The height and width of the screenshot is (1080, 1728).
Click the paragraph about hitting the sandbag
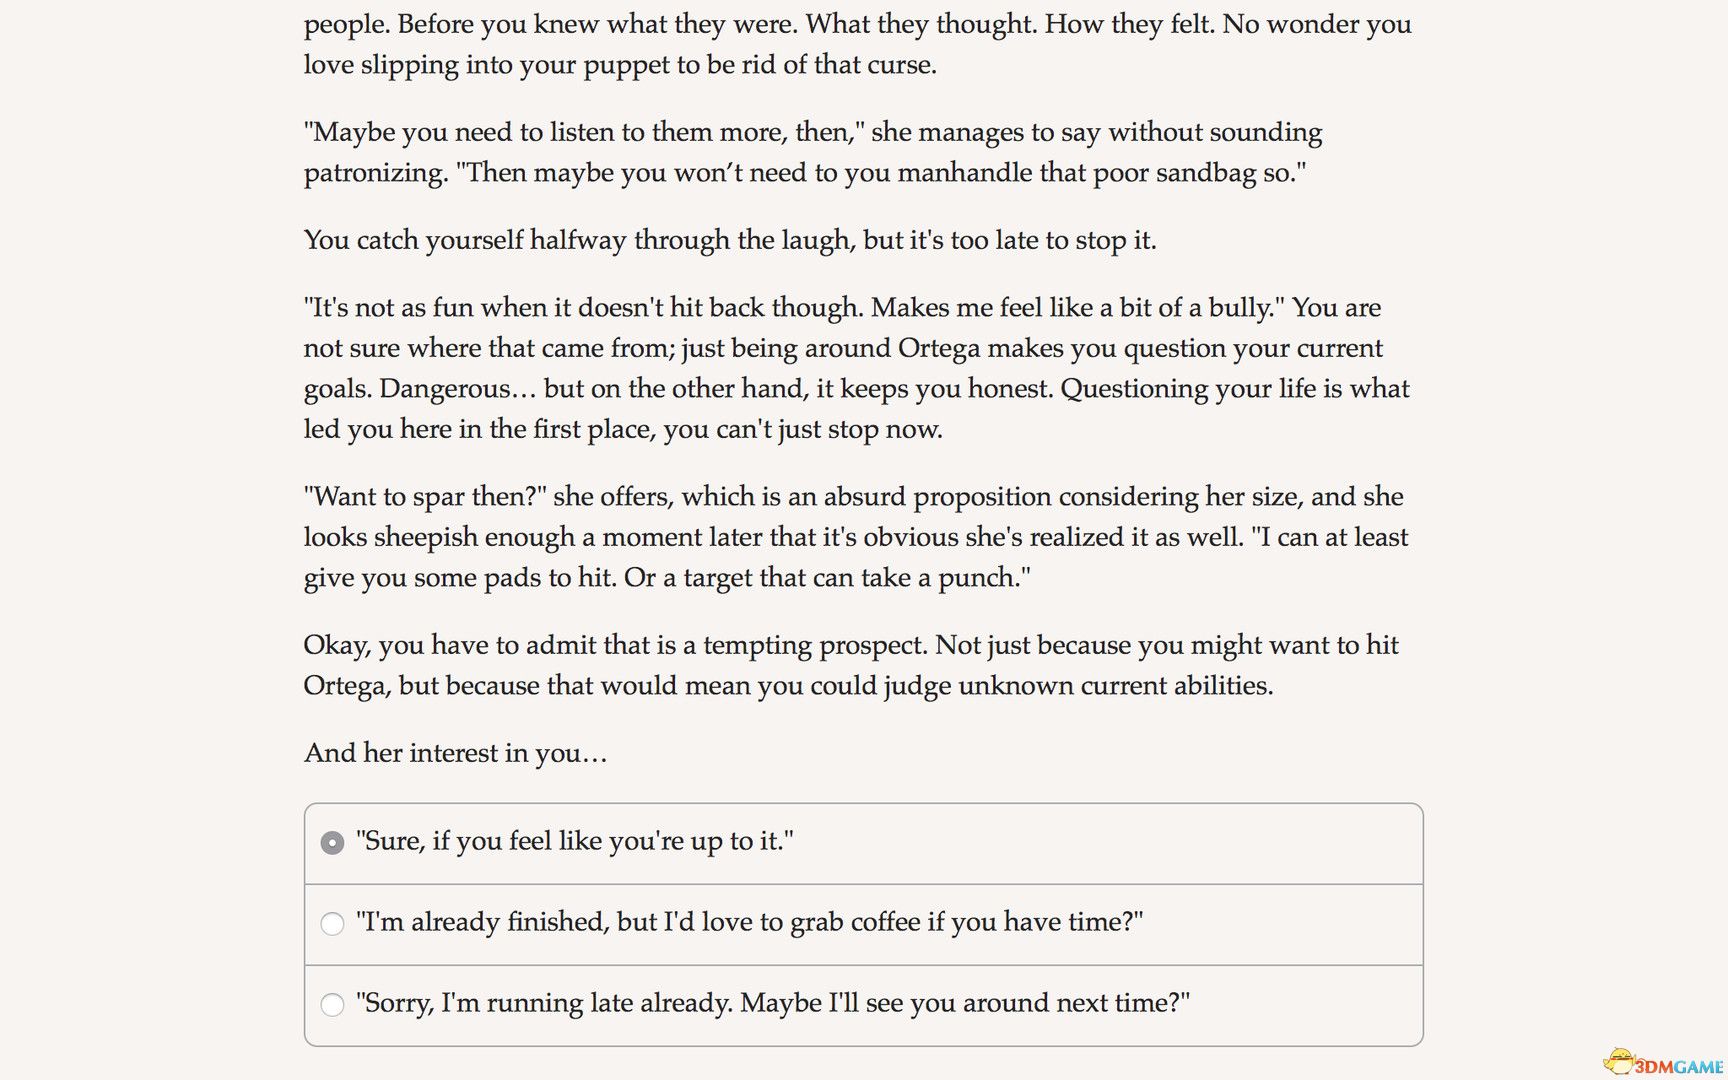click(812, 152)
